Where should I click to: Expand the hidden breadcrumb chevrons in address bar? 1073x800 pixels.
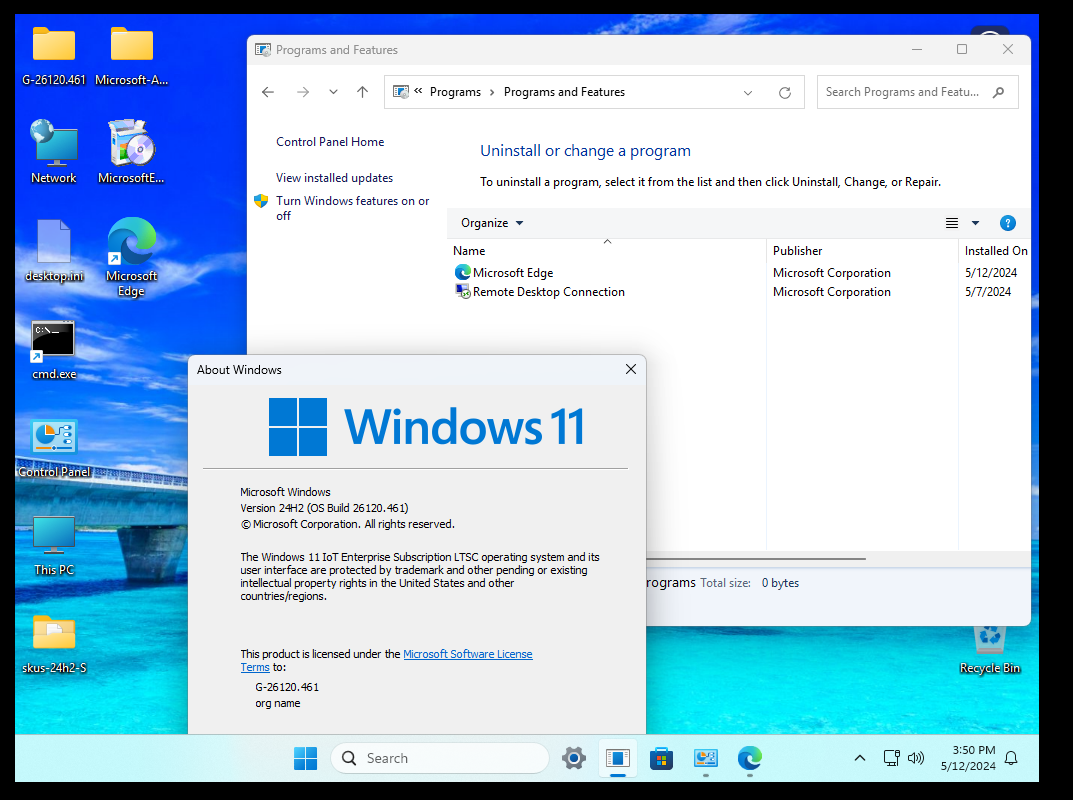coord(418,90)
